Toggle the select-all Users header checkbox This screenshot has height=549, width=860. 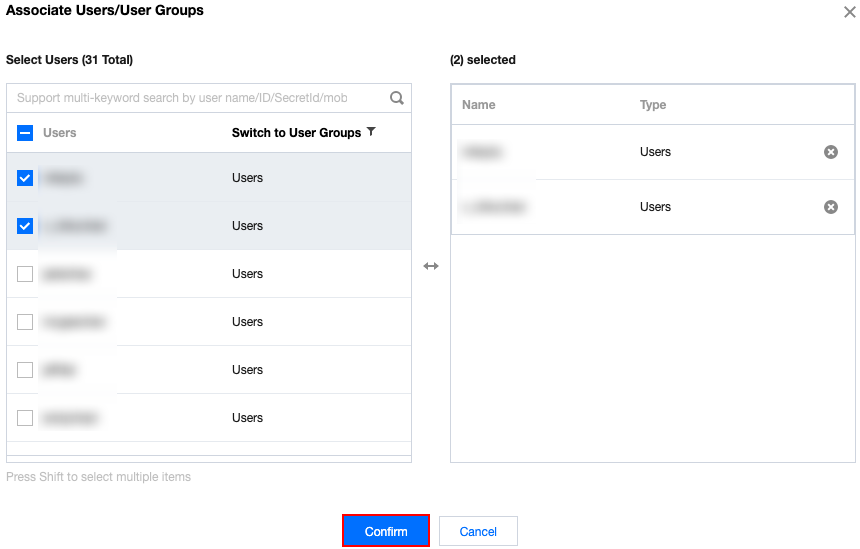25,133
